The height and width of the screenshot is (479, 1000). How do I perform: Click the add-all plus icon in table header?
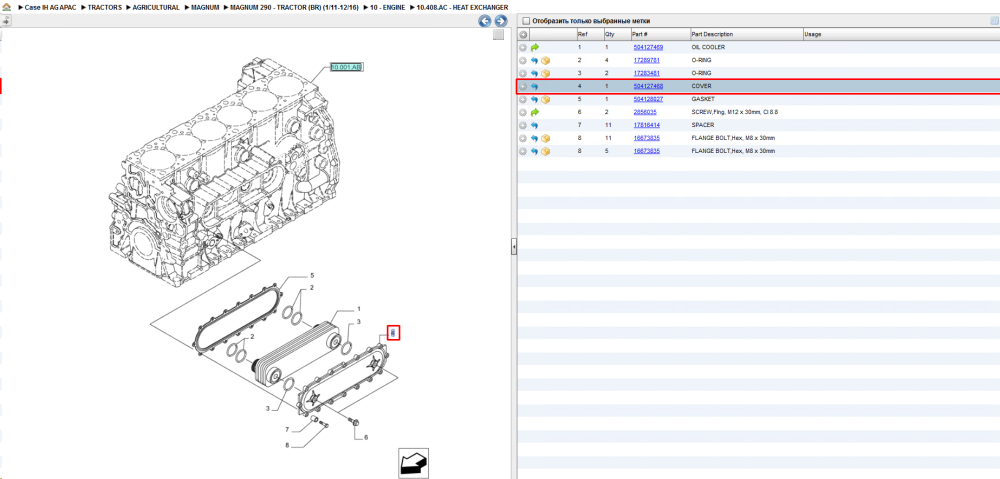point(523,34)
